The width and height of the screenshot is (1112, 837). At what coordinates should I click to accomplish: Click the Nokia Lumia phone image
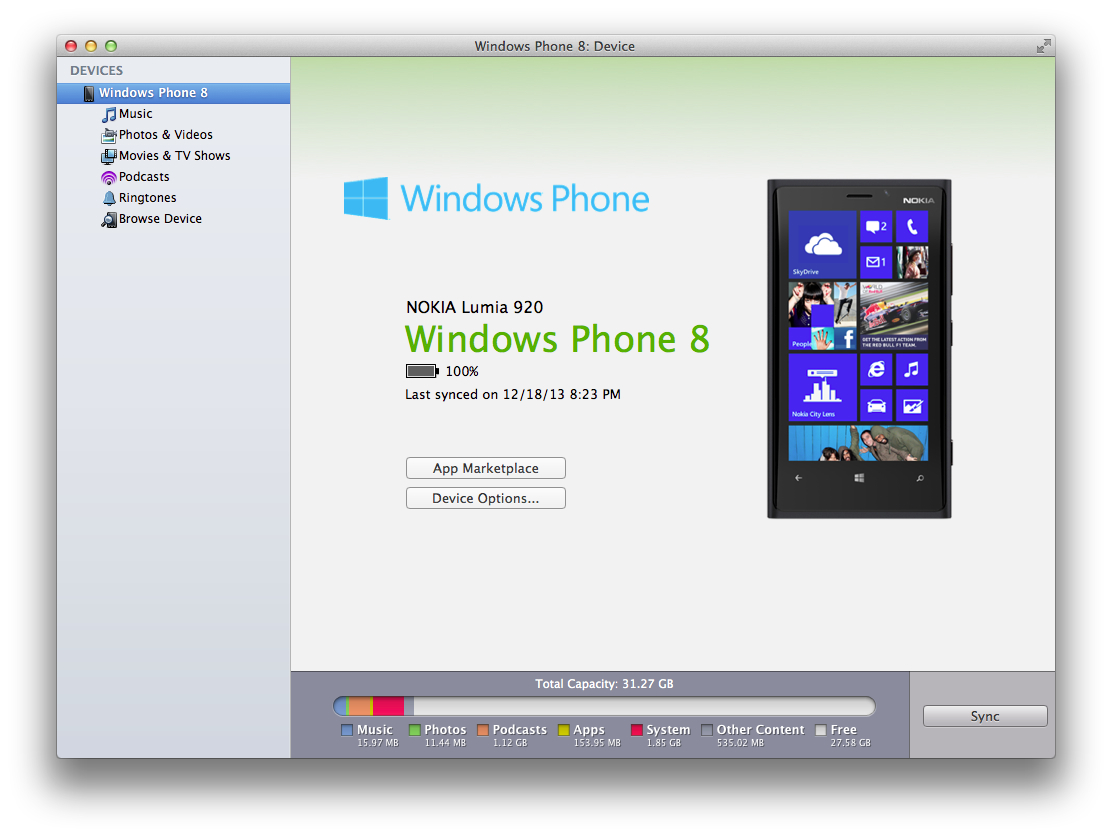pyautogui.click(x=859, y=349)
